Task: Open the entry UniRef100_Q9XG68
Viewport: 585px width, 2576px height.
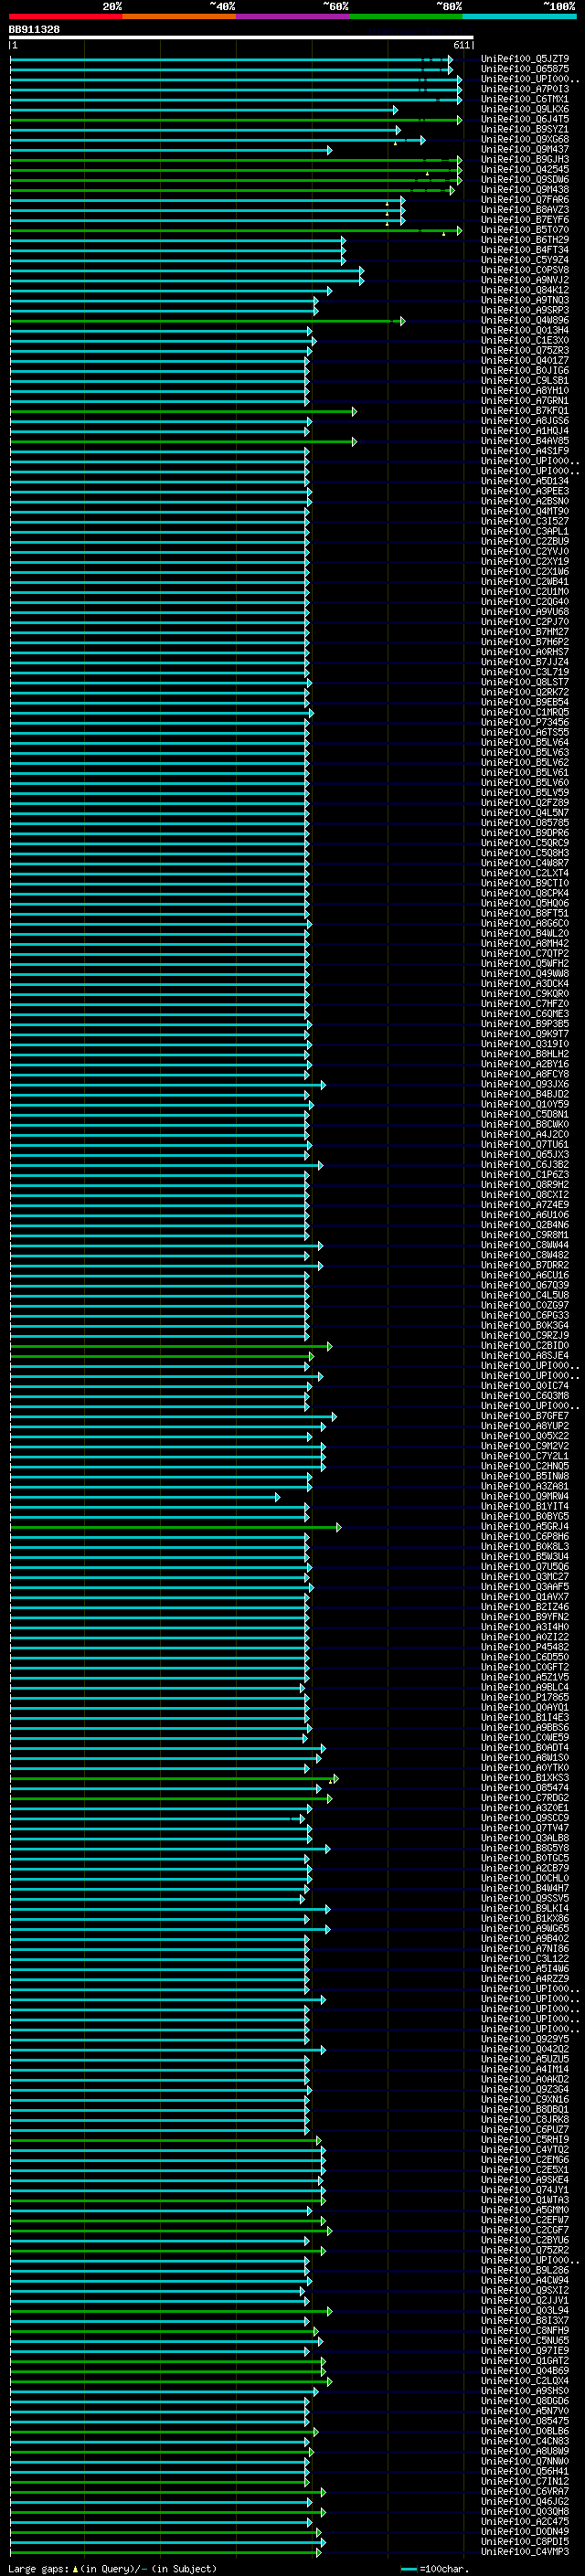Action: [525, 139]
